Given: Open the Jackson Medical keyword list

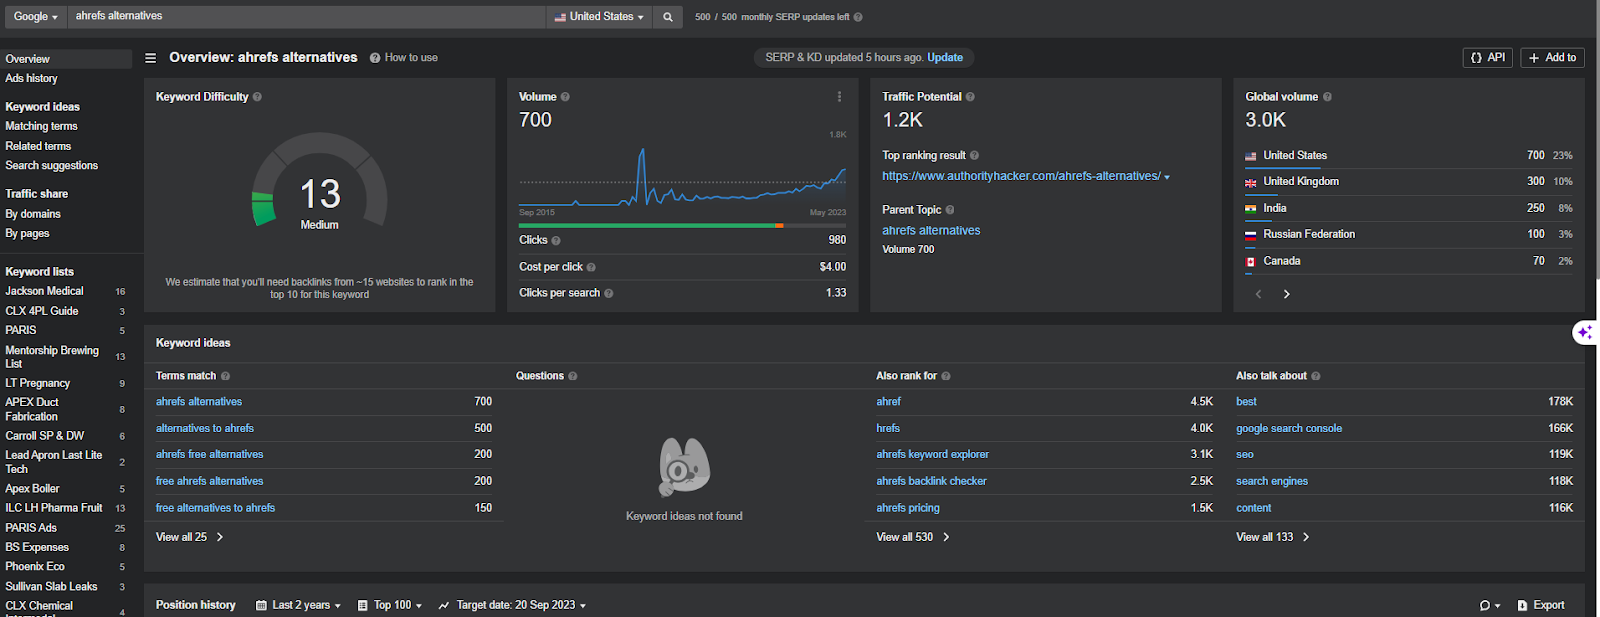Looking at the screenshot, I should coord(45,292).
